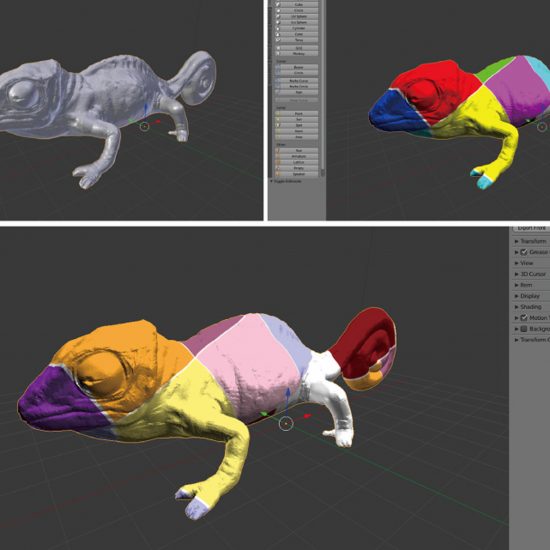Image resolution: width=550 pixels, height=550 pixels.
Task: Add an Ico Sphere mesh primitive
Action: (297, 22)
